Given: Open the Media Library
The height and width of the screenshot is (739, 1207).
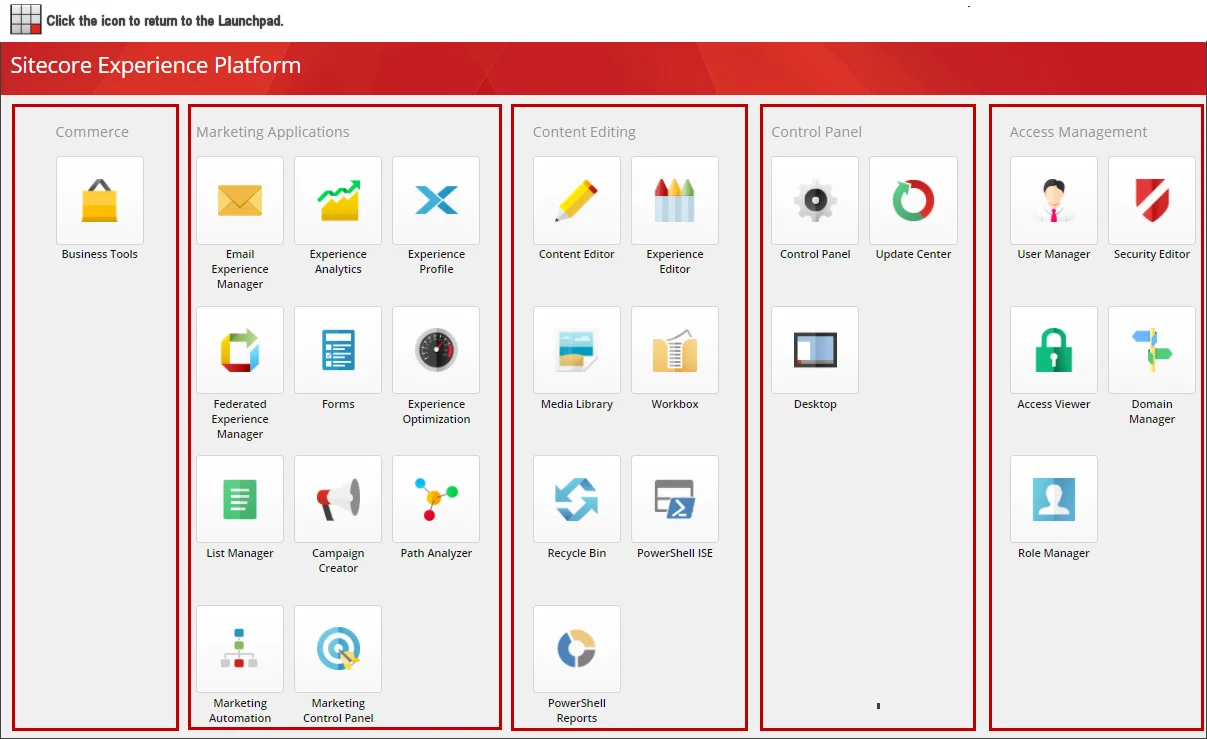Looking at the screenshot, I should 577,350.
